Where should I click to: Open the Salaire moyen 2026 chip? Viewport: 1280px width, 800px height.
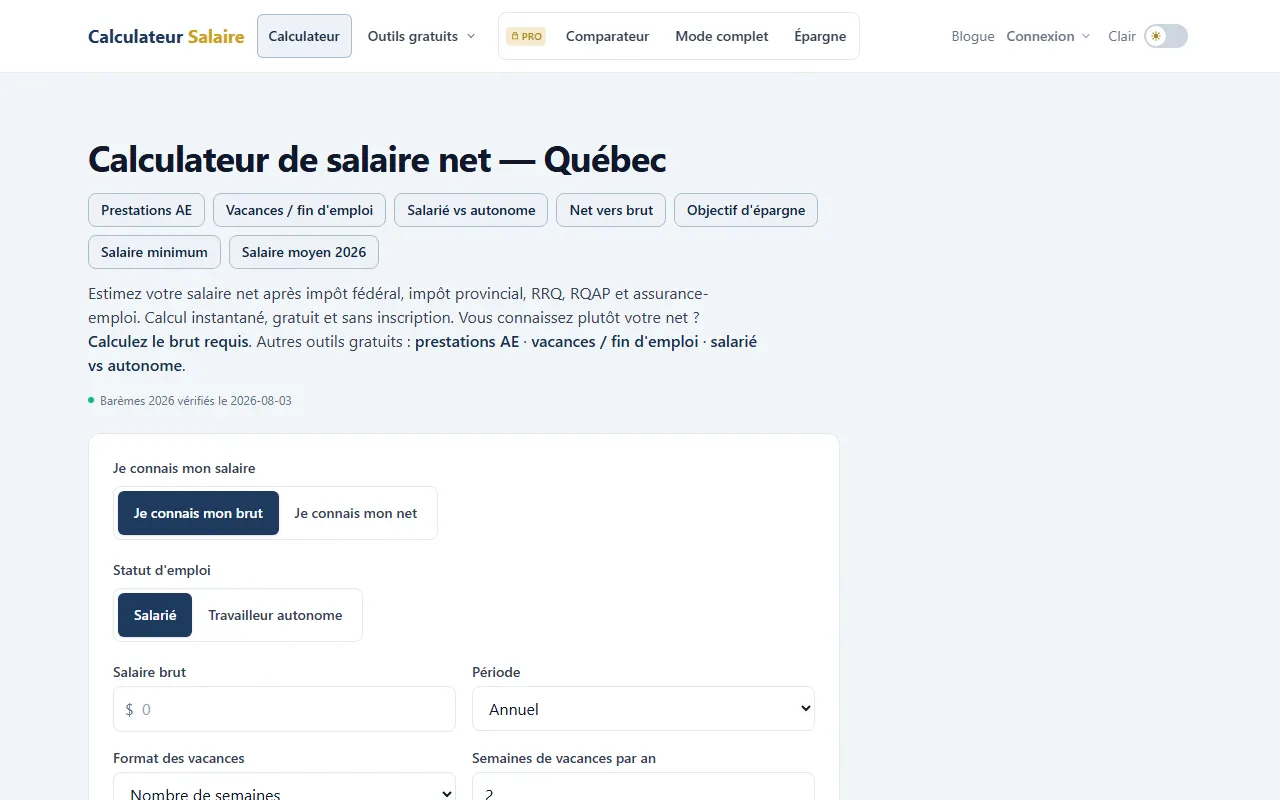coord(304,252)
